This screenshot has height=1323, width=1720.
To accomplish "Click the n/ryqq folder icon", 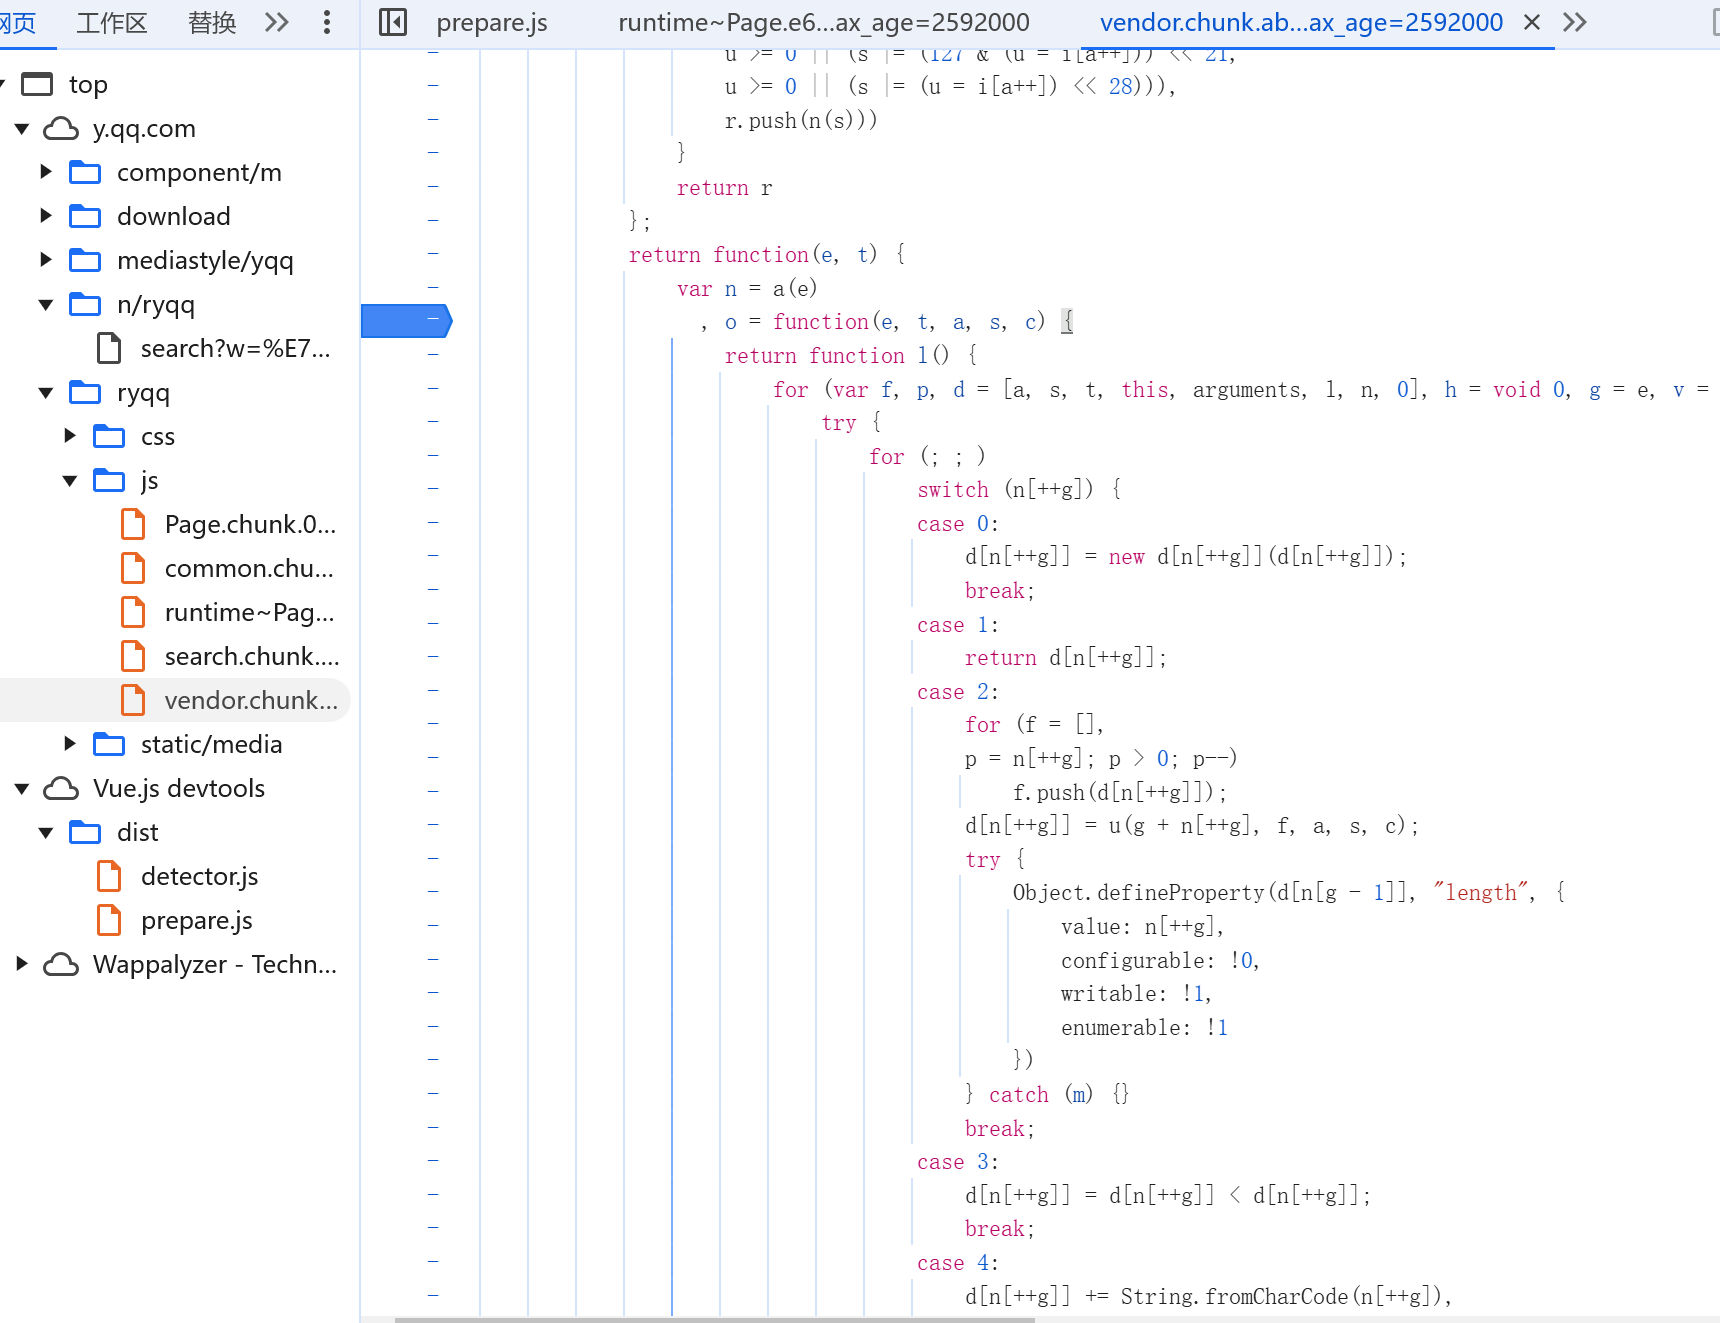I will pyautogui.click(x=85, y=304).
